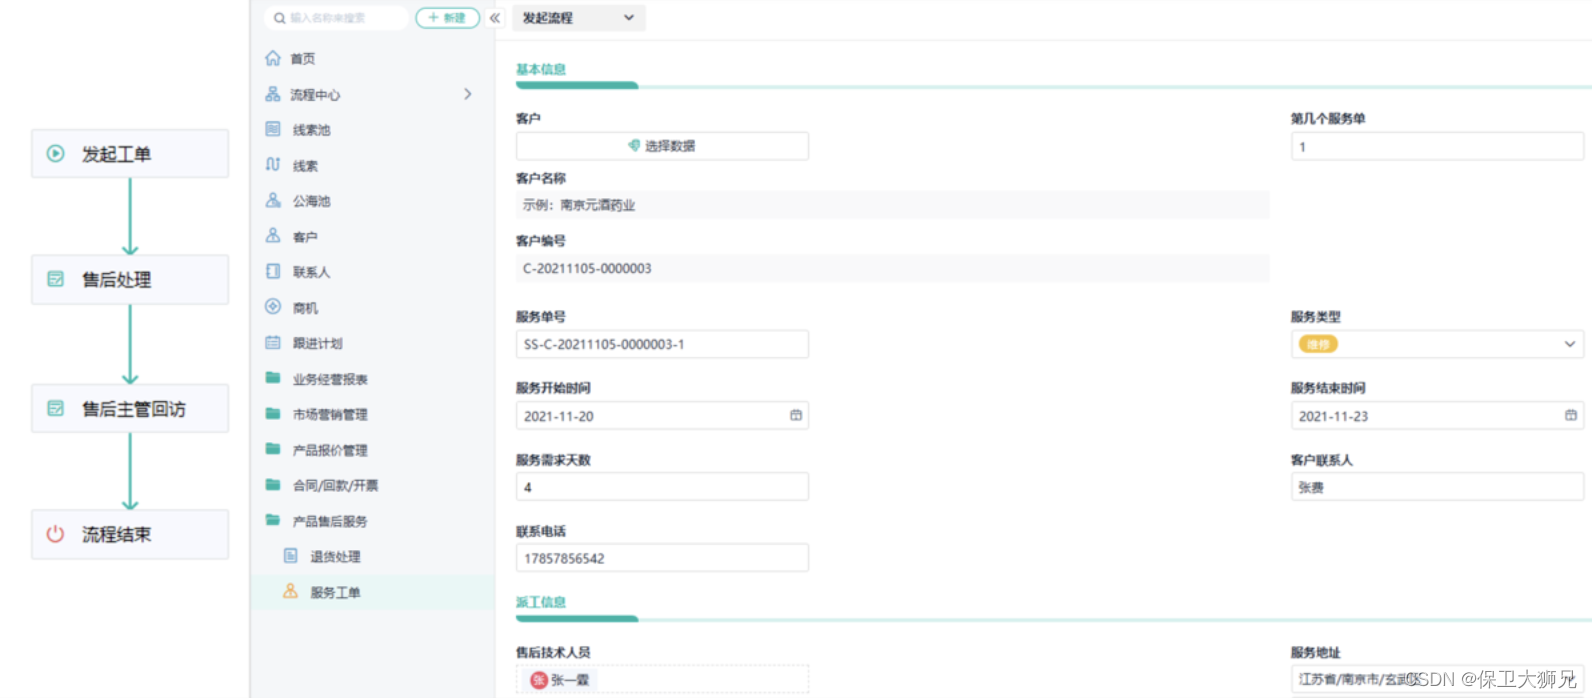Click the 产品售后服务 open folder icon
The image size is (1592, 698).
(x=273, y=520)
